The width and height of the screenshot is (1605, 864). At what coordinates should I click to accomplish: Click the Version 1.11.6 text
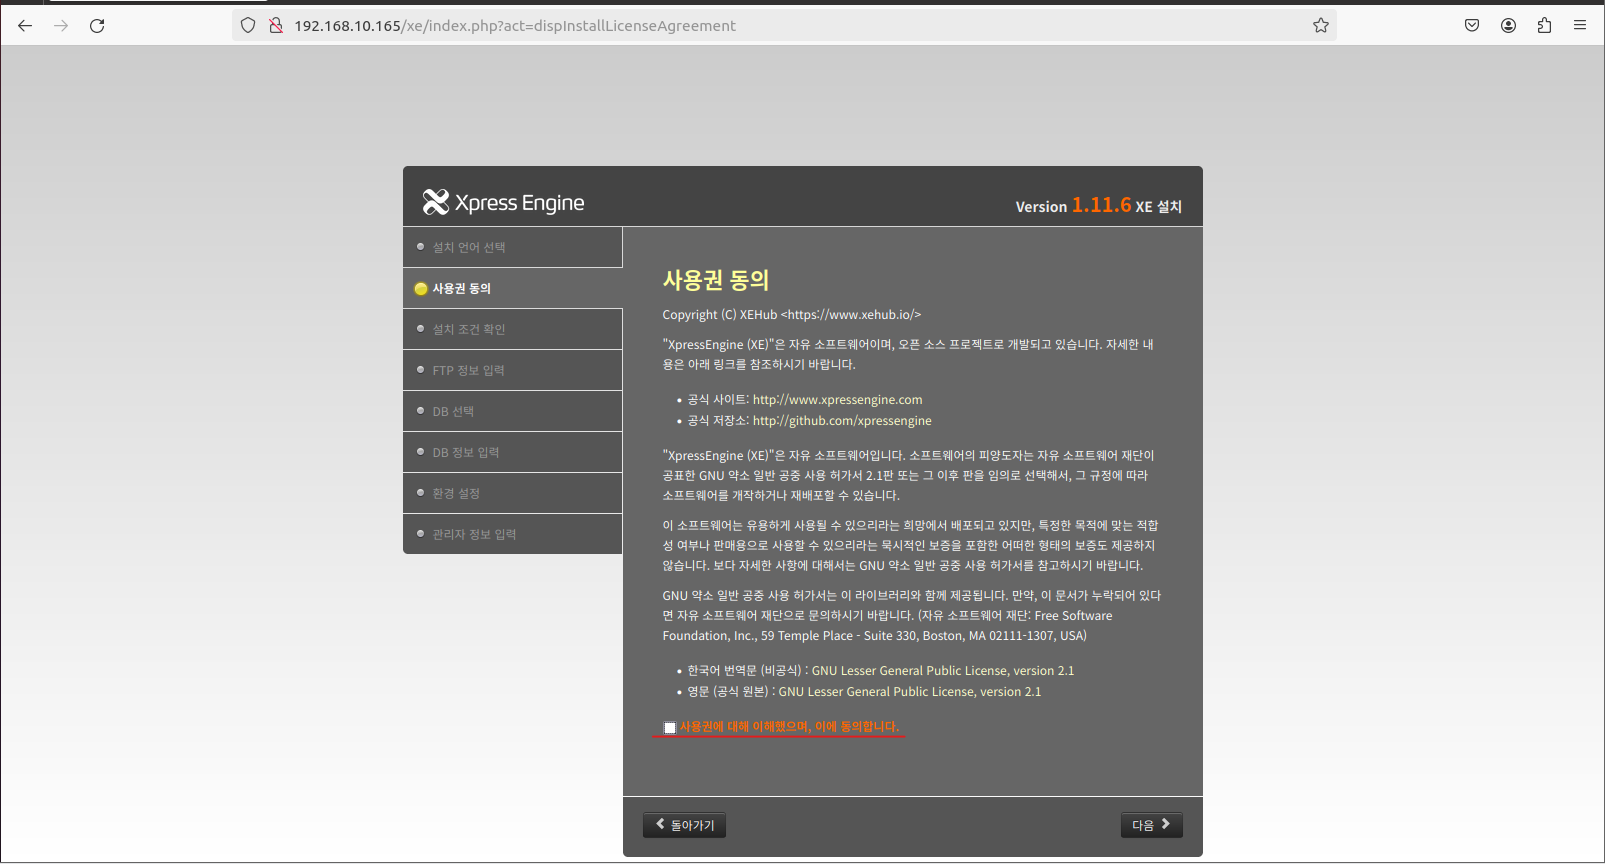(1073, 205)
